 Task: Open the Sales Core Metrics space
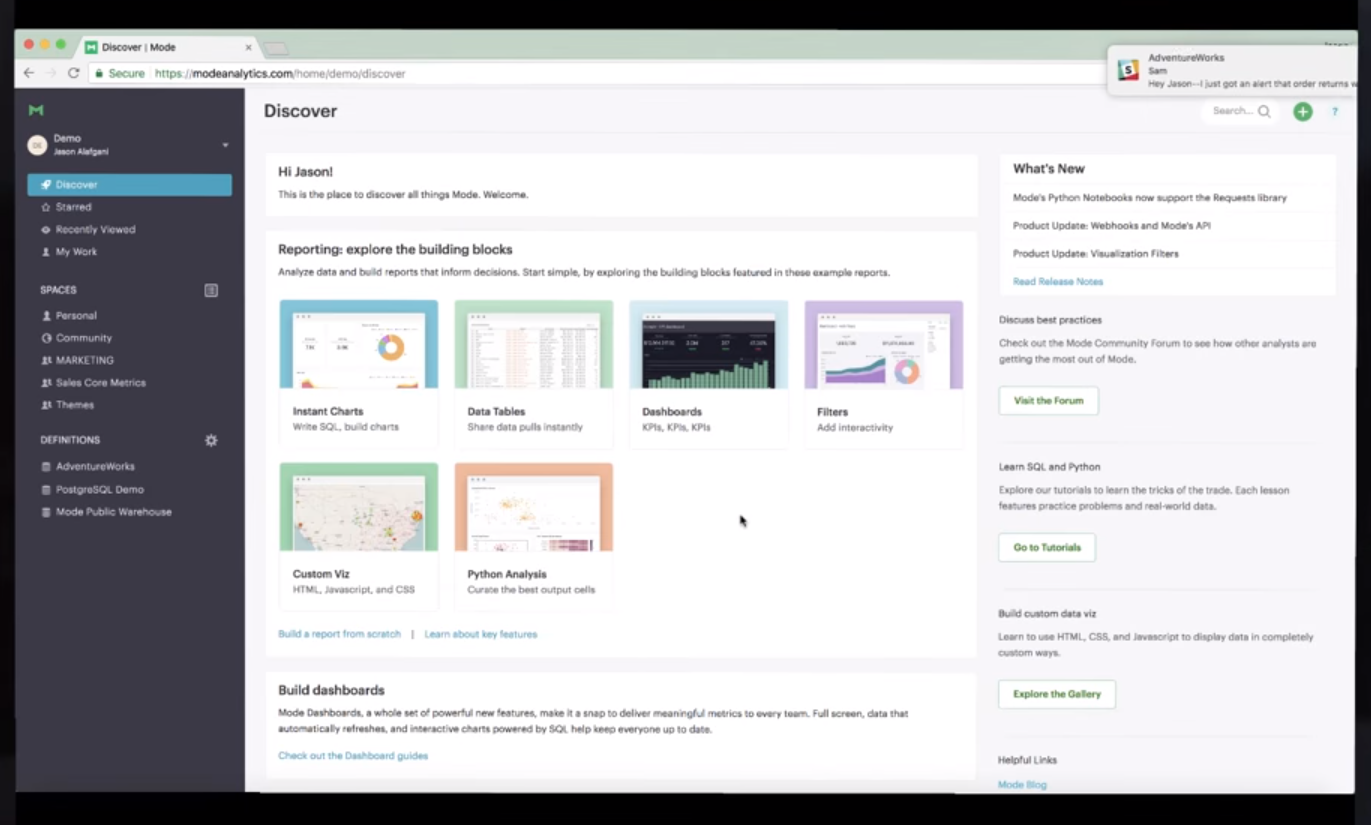(x=100, y=382)
